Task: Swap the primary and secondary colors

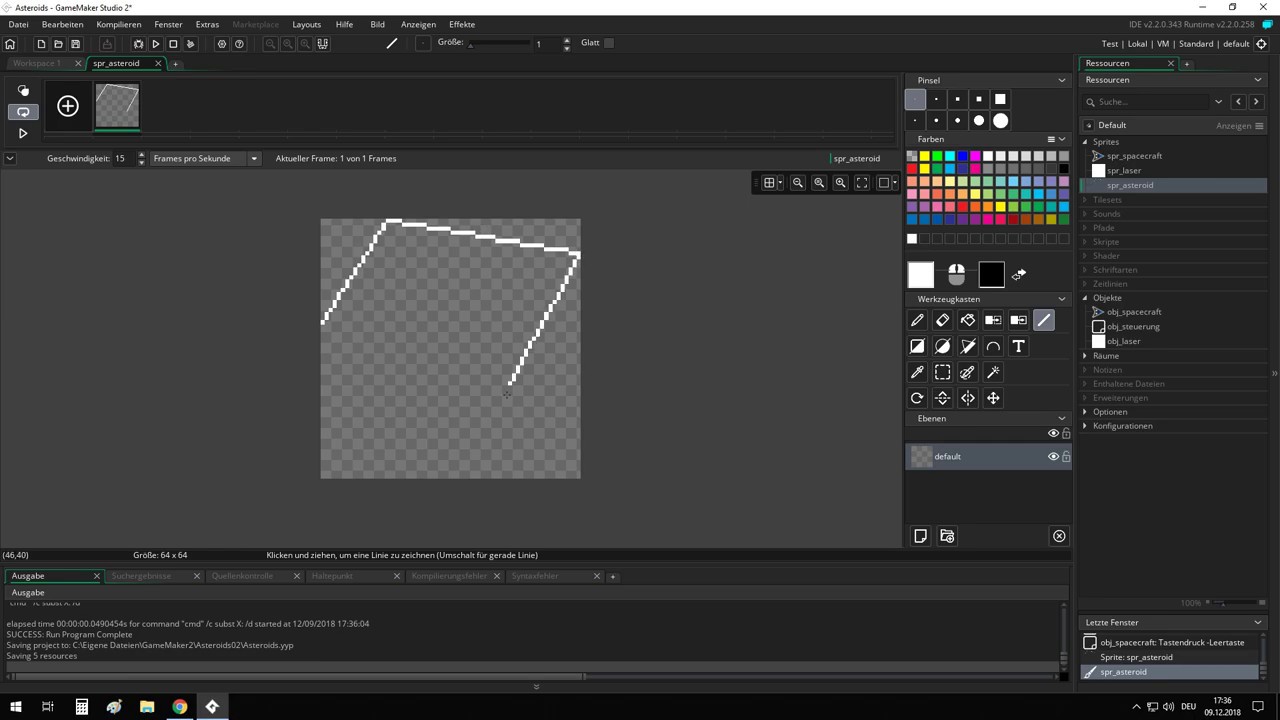Action: click(x=1019, y=274)
